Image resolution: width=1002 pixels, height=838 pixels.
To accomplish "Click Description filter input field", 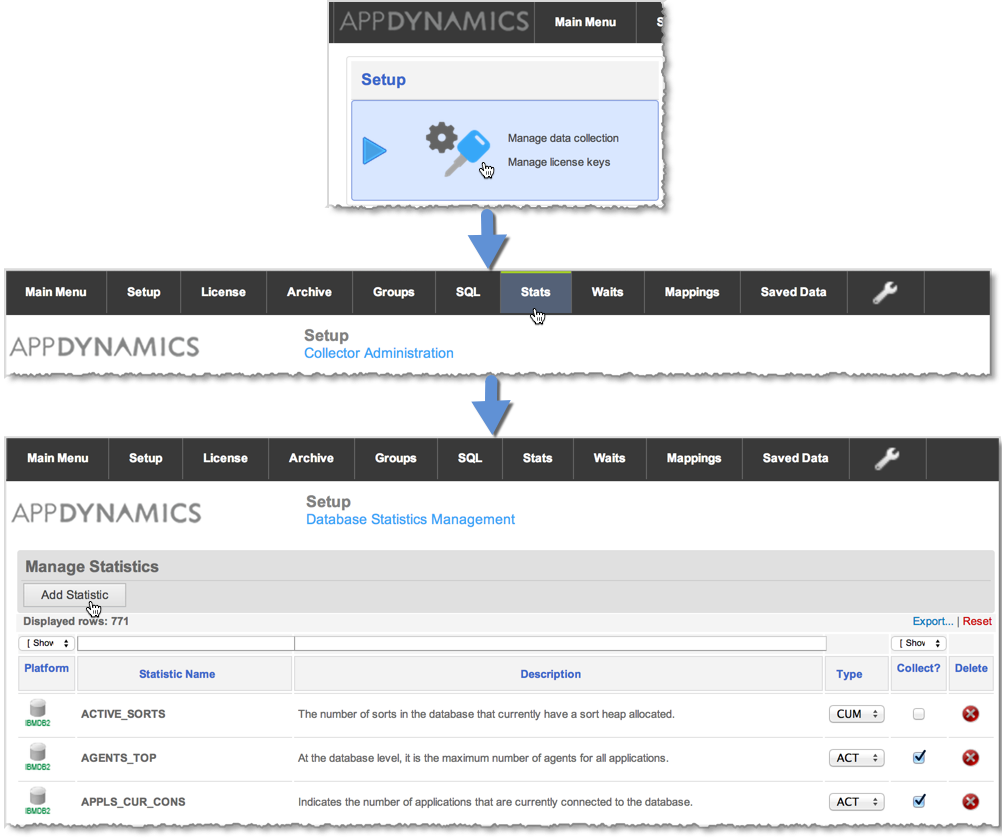I will click(560, 643).
